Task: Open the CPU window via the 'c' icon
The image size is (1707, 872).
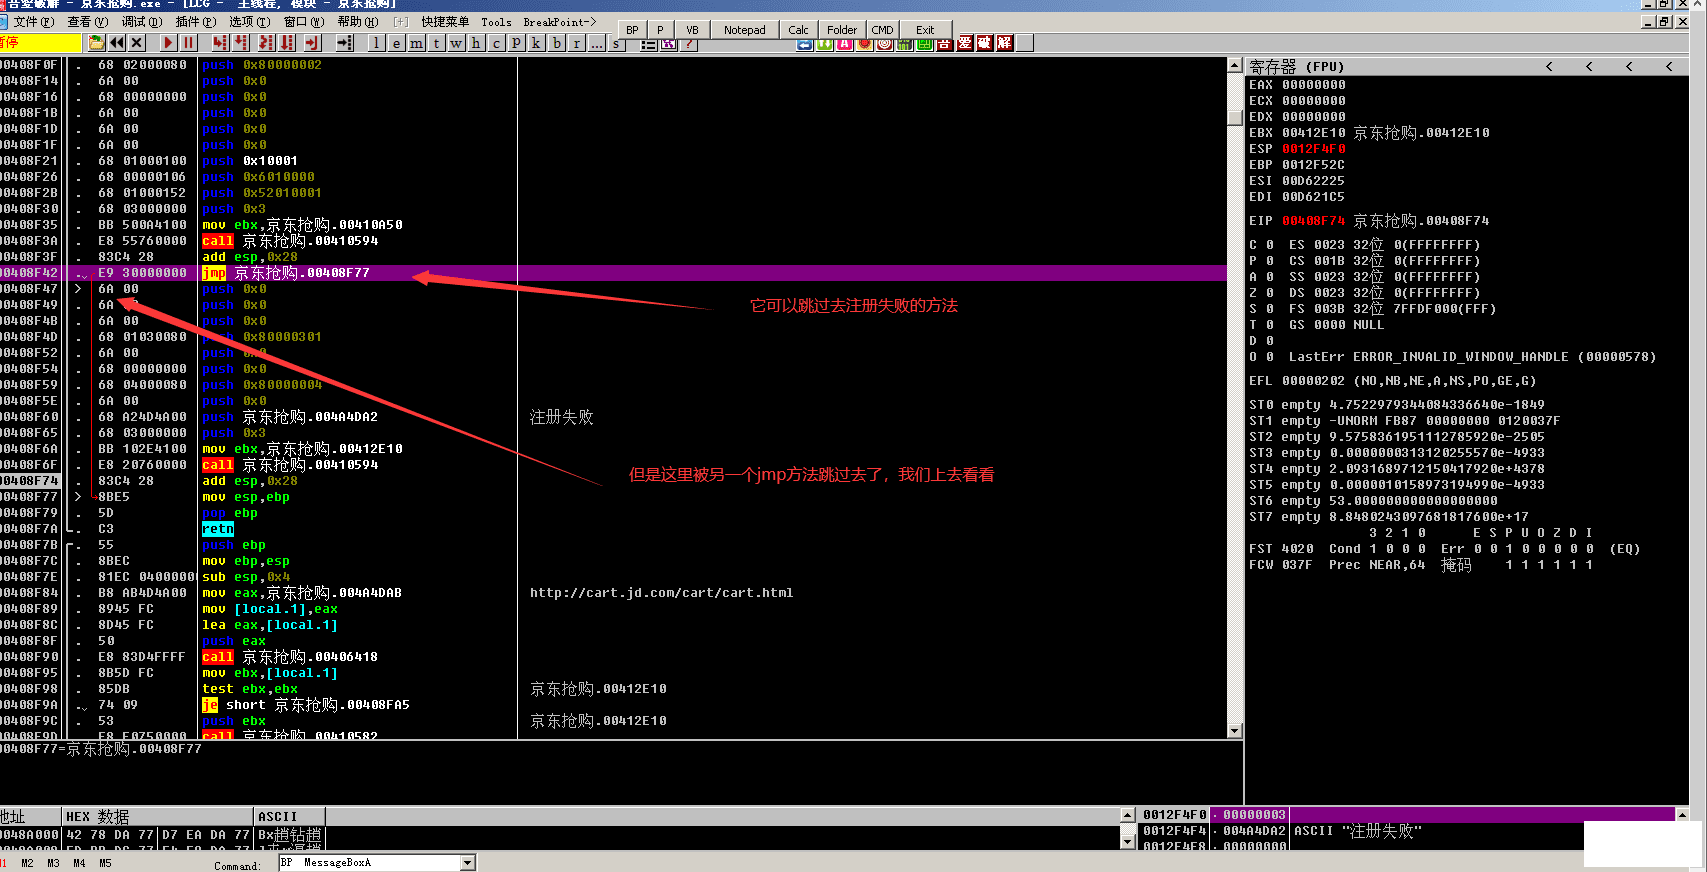Action: pos(496,42)
